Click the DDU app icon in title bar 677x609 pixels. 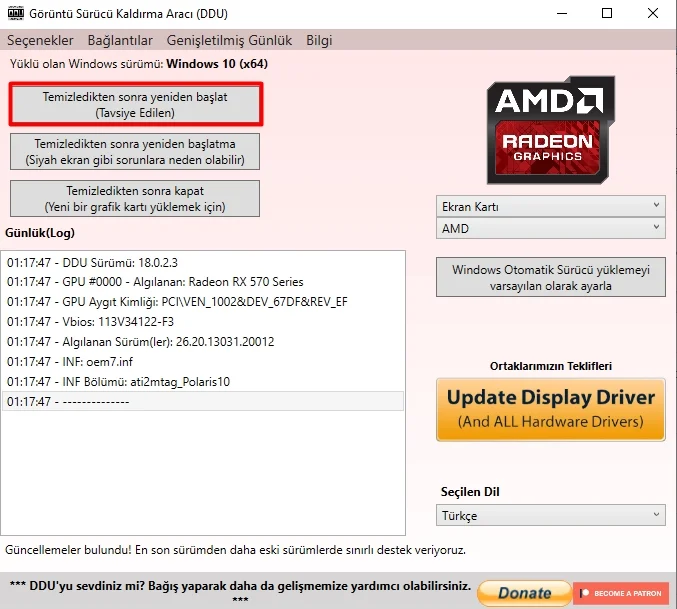16,14
